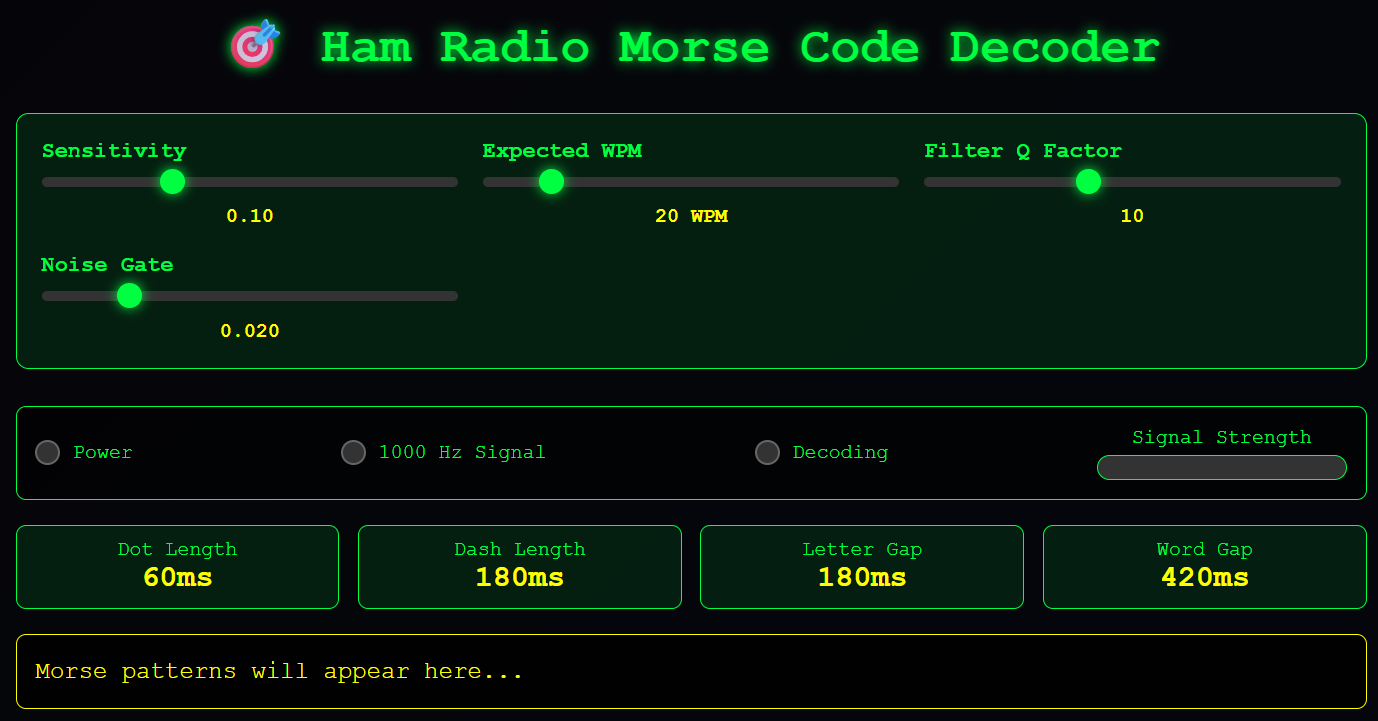Click the Power indicator light
Screen dimensions: 1378x721
47,453
